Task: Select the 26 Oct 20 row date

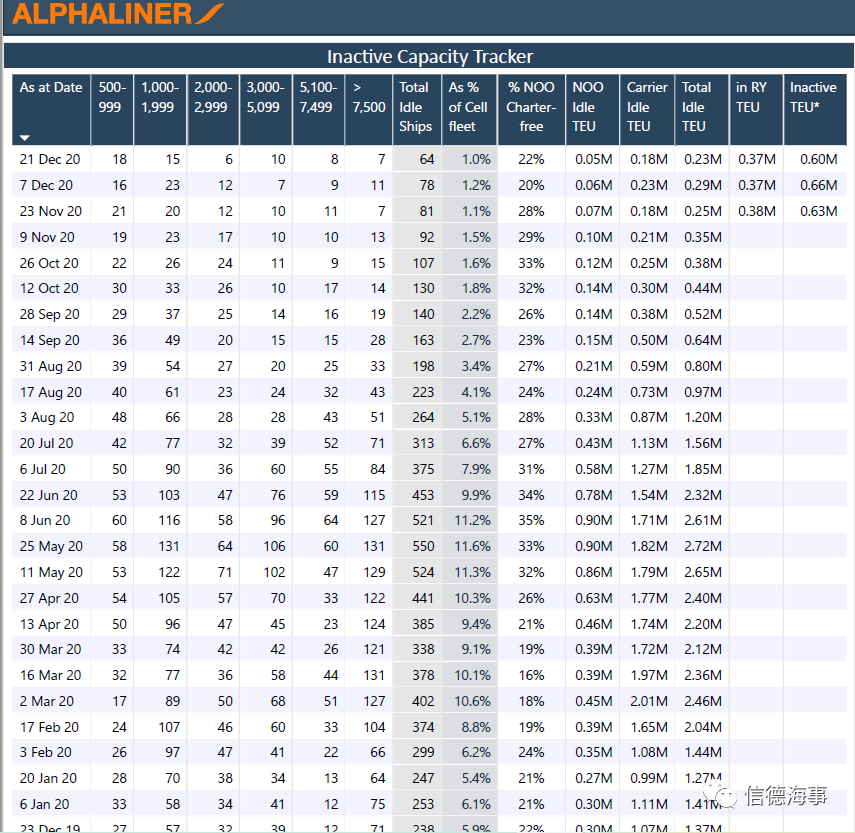Action: (49, 263)
